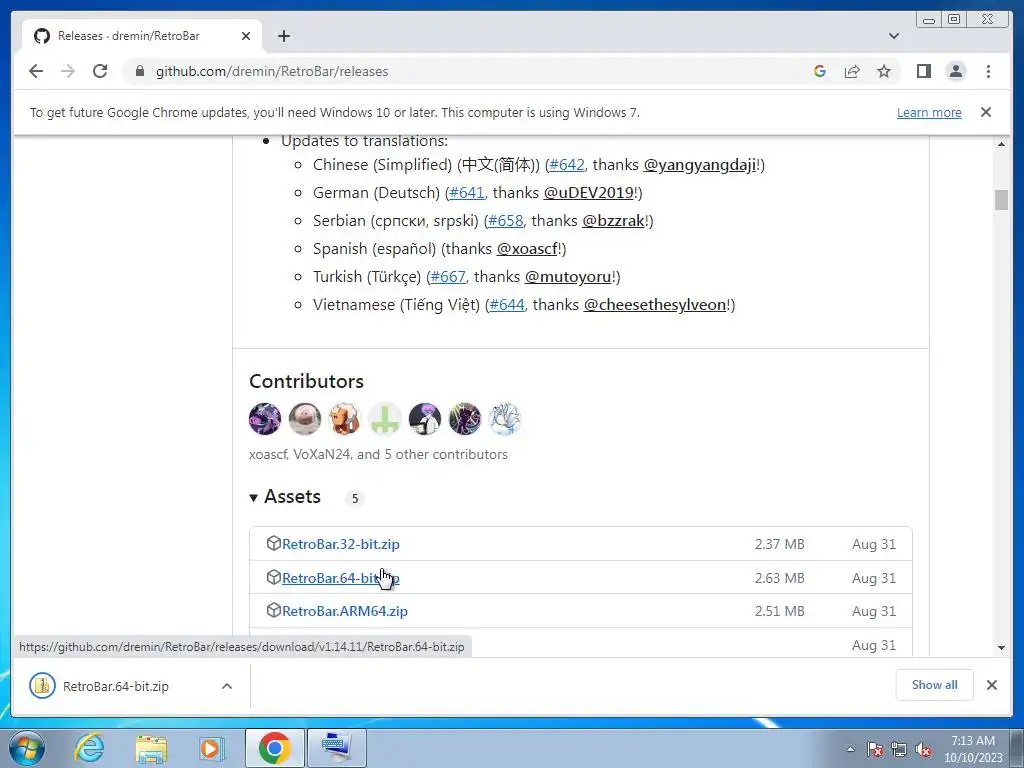Screen dimensions: 1024x768
Task: Click the page scroll up arrow
Action: [x=1001, y=144]
